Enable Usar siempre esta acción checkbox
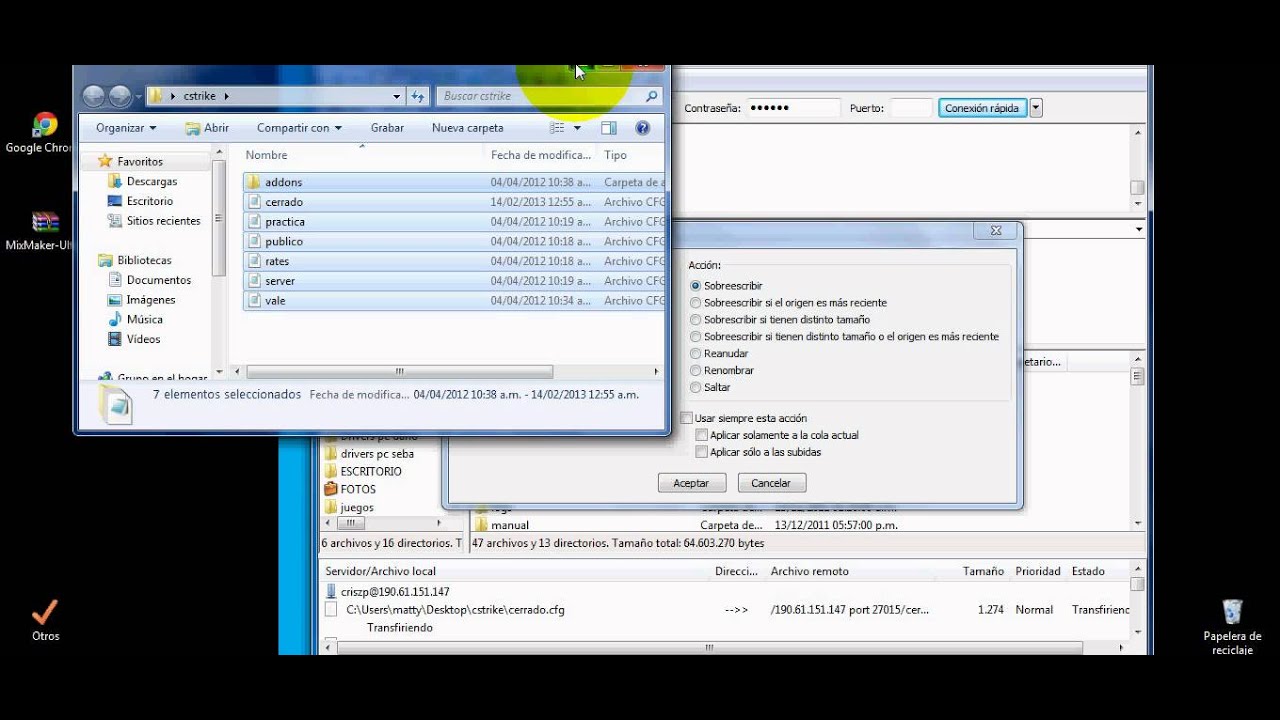Image resolution: width=1280 pixels, height=720 pixels. point(686,418)
